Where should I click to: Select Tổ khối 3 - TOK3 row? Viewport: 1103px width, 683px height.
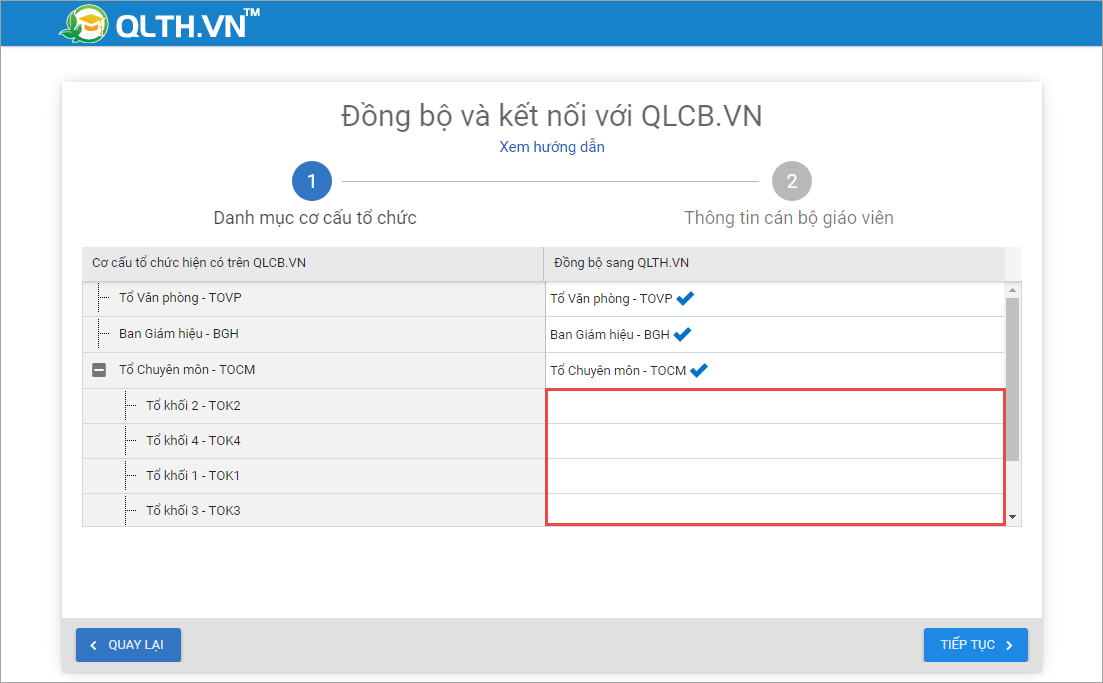pos(314,511)
